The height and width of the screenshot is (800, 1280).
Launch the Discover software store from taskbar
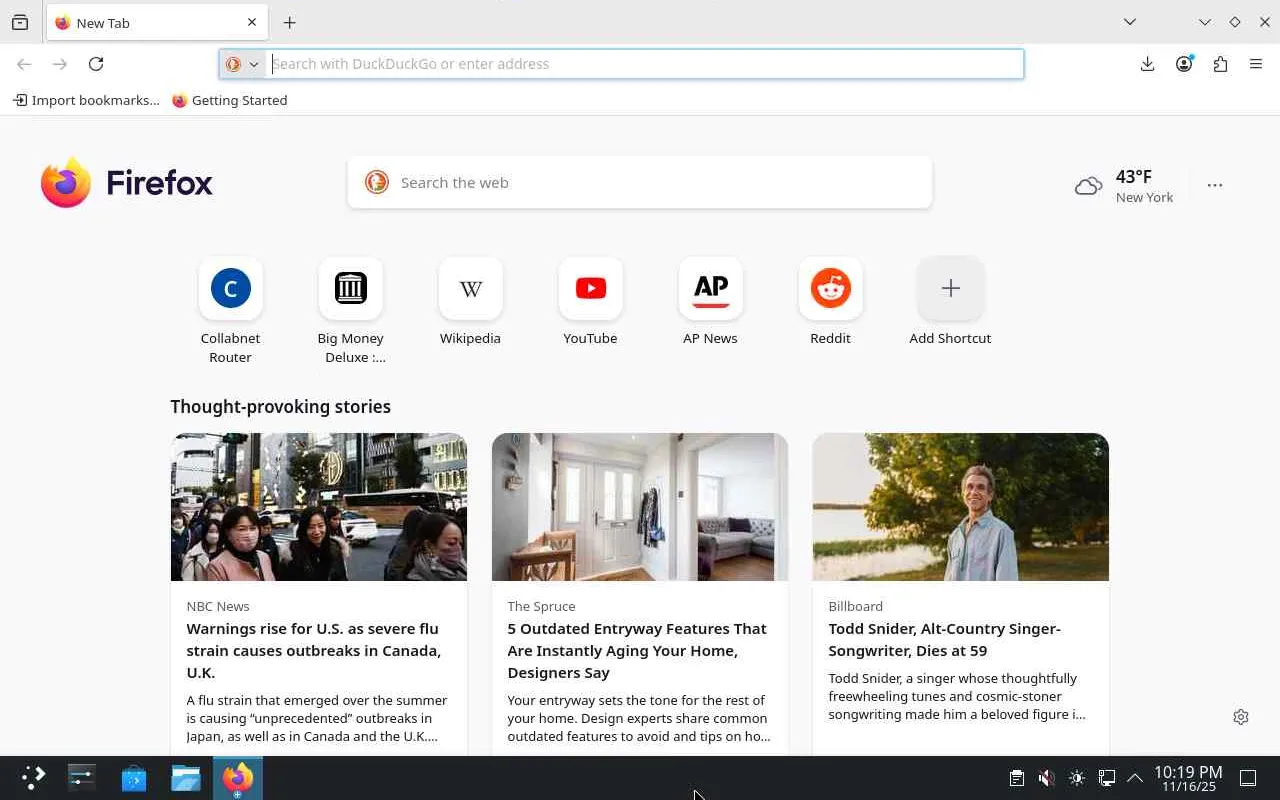pyautogui.click(x=134, y=778)
